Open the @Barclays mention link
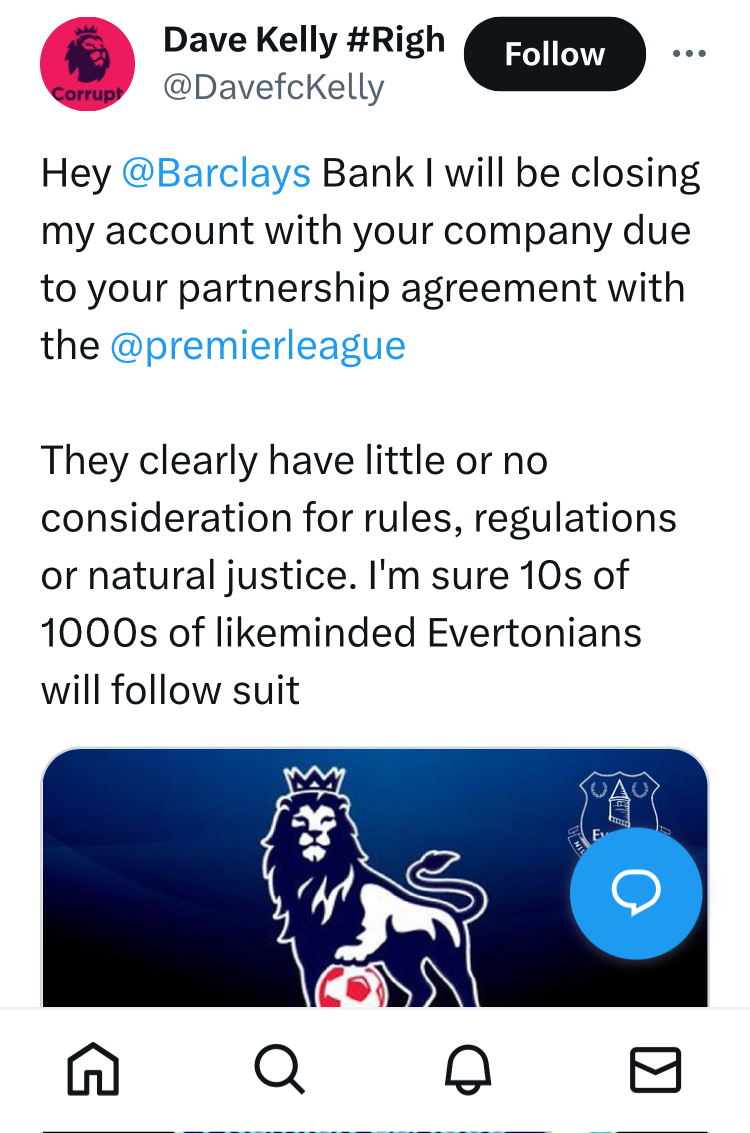 tap(216, 173)
